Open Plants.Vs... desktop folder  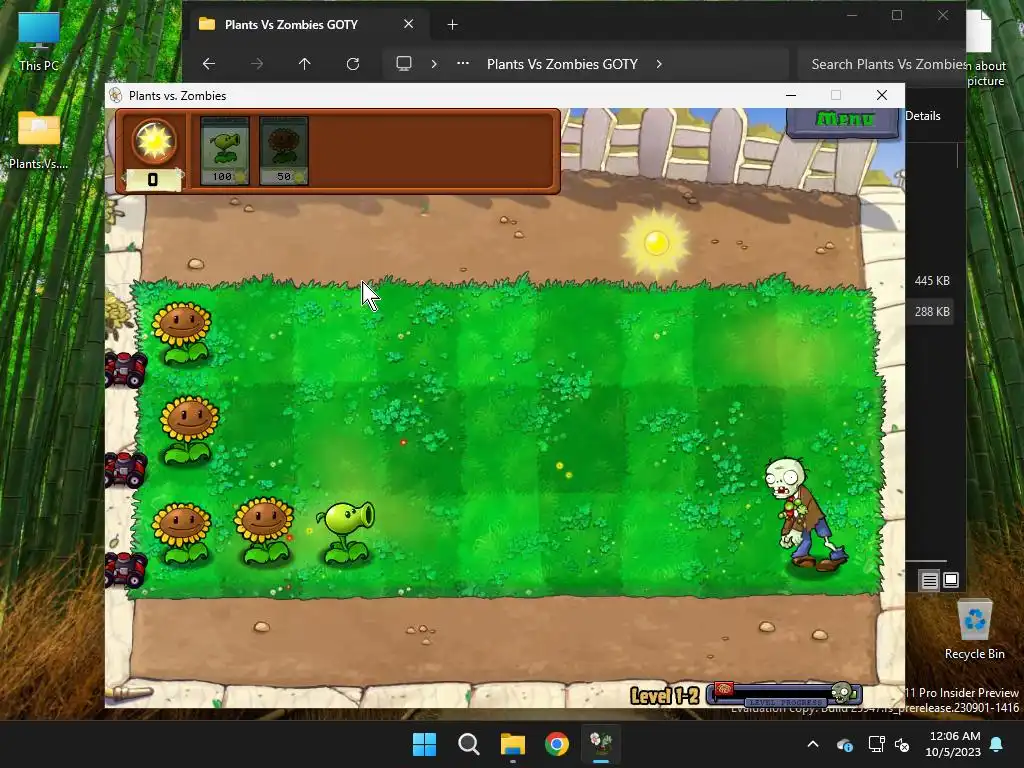click(39, 140)
